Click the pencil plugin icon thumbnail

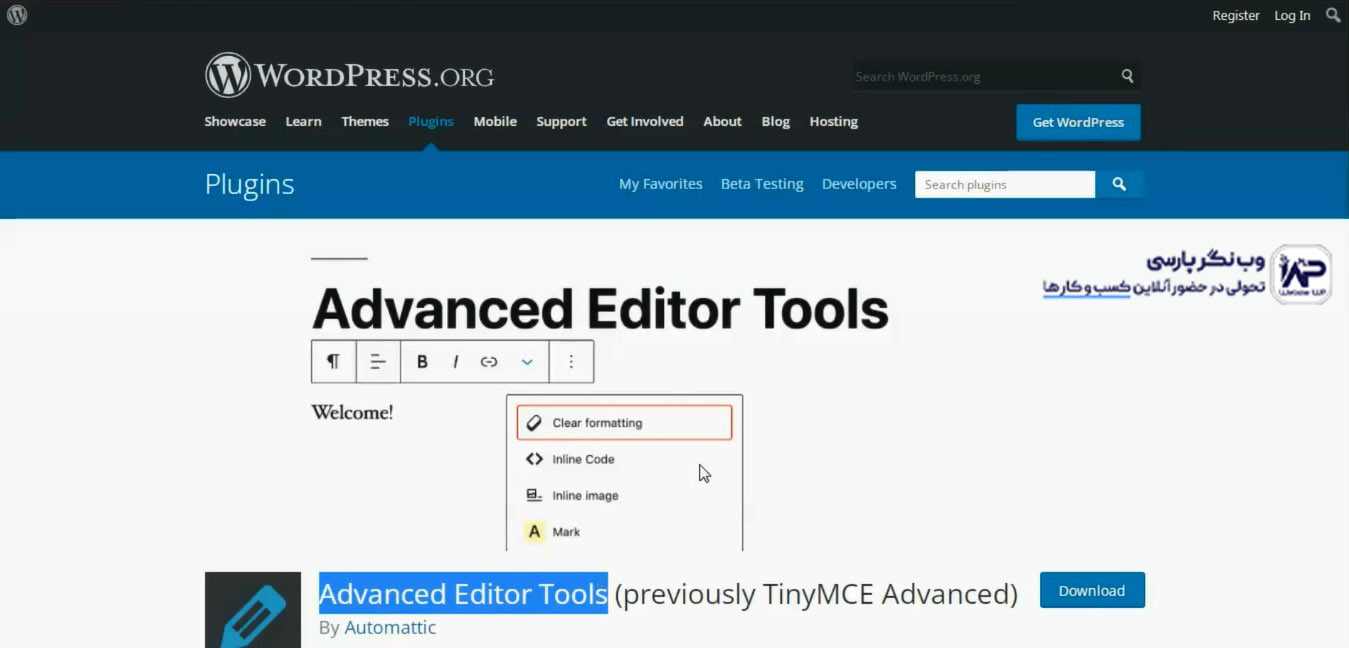(x=252, y=609)
